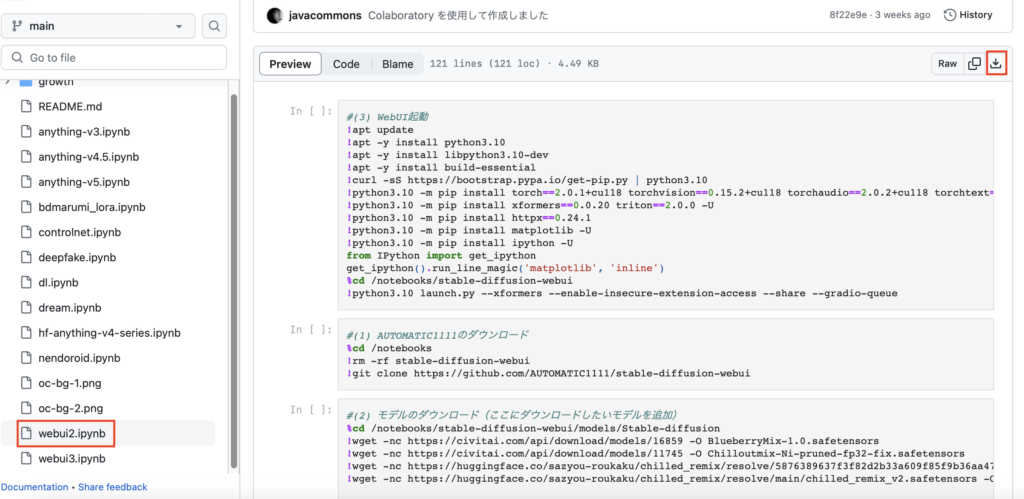The width and height of the screenshot is (1024, 499).
Task: Click the Share feedback link
Action: point(112,487)
